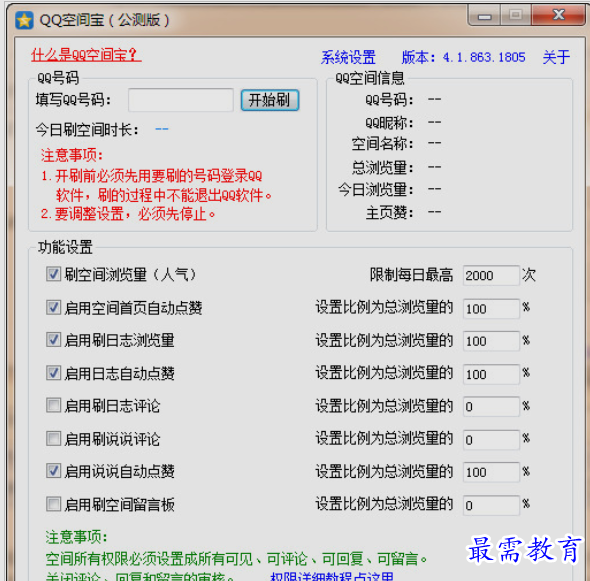Open 系统设置 link

coord(348,58)
